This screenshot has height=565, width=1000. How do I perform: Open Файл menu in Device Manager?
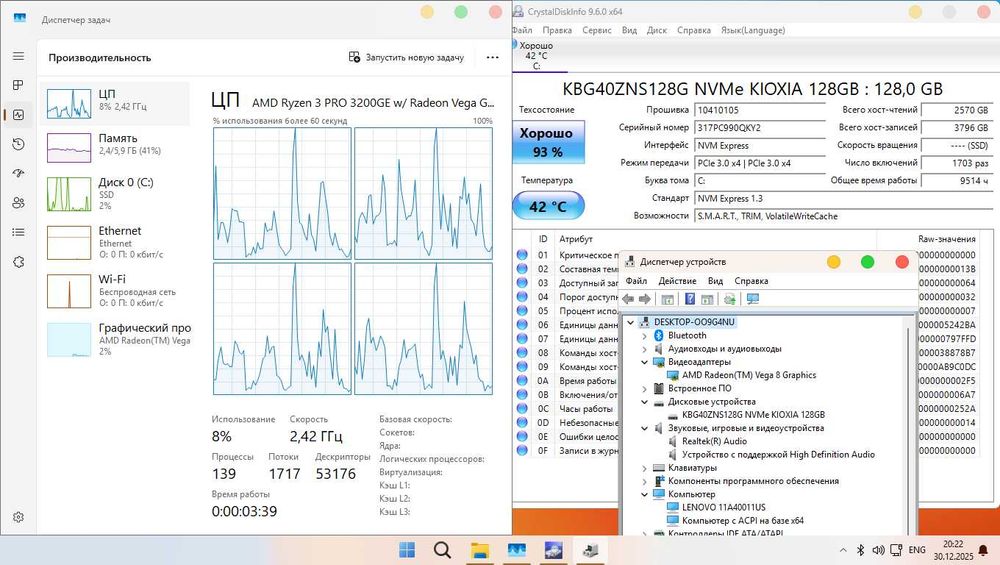(636, 281)
